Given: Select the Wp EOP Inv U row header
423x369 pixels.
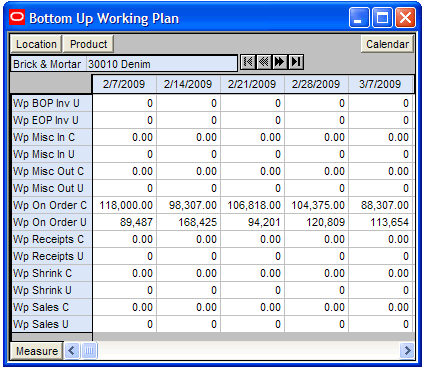Looking at the screenshot, I should 52,120.
